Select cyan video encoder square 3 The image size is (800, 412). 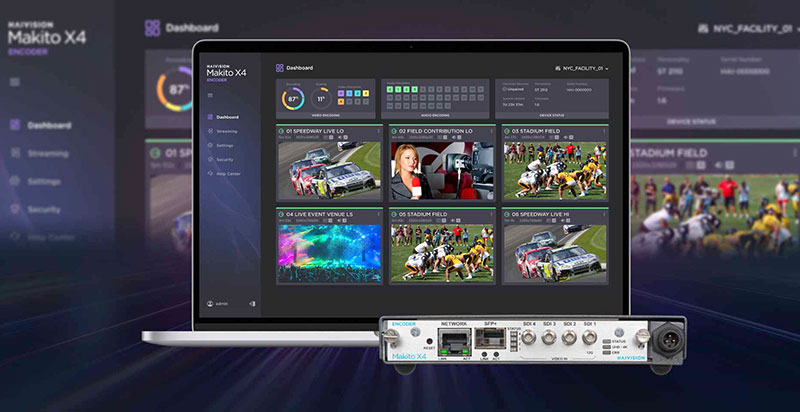click(x=358, y=93)
